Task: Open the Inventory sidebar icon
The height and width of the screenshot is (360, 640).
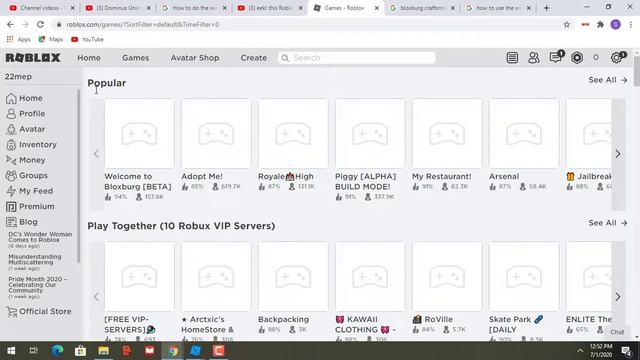Action: [11, 145]
